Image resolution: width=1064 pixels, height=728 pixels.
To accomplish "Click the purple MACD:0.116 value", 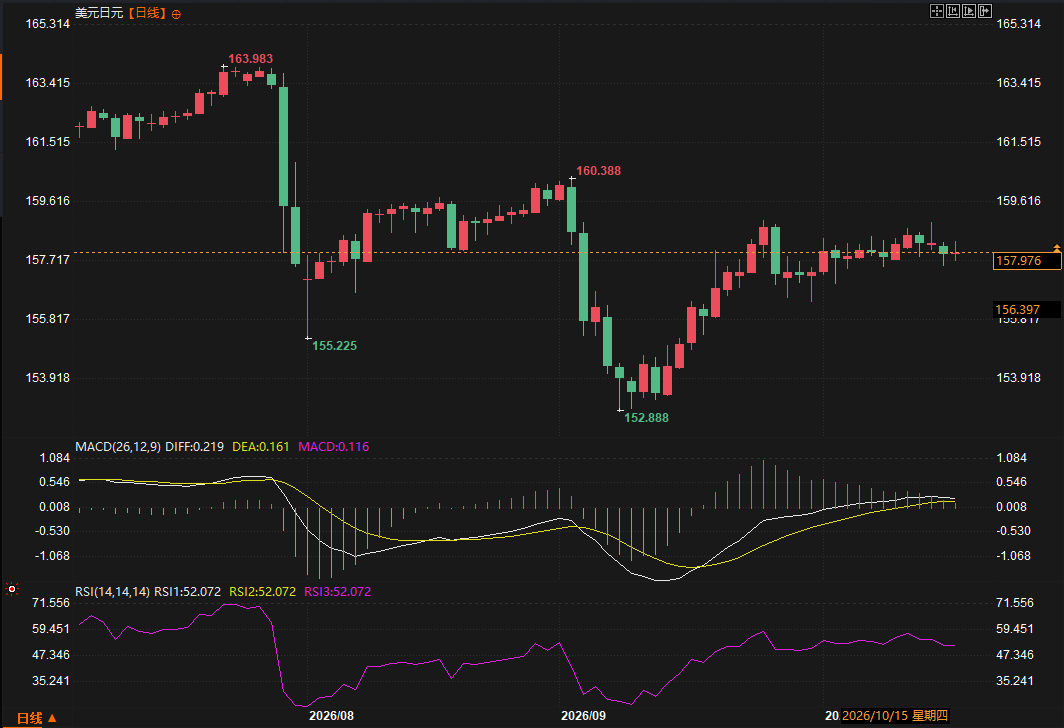I will click(x=334, y=446).
